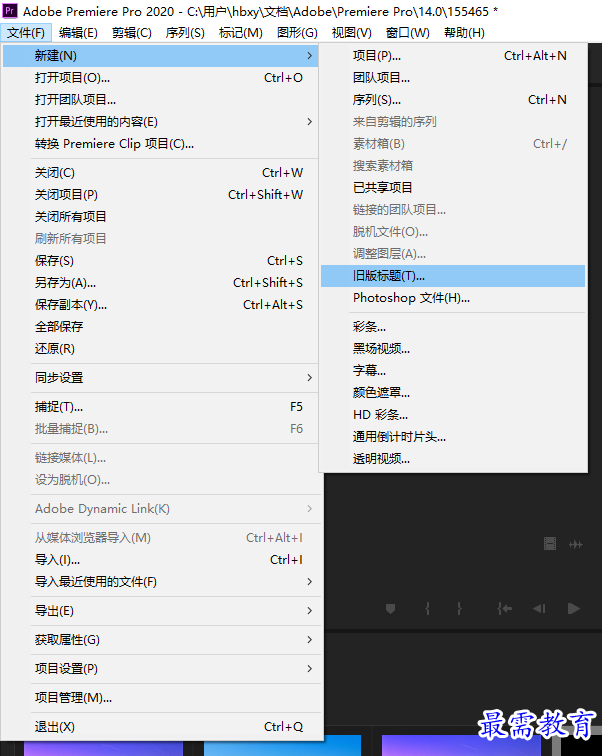Open the 文件(F) menu

[x=26, y=33]
